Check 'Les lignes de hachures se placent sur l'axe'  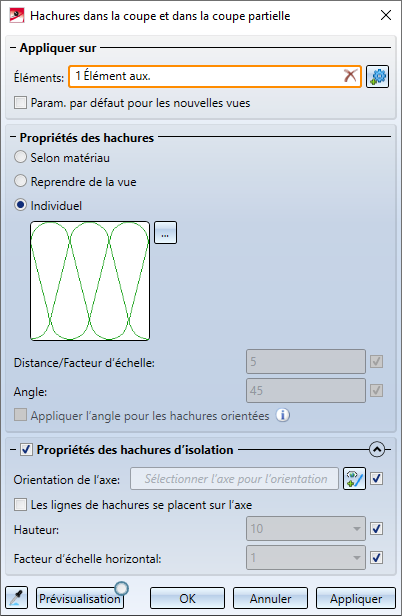[x=20, y=504]
